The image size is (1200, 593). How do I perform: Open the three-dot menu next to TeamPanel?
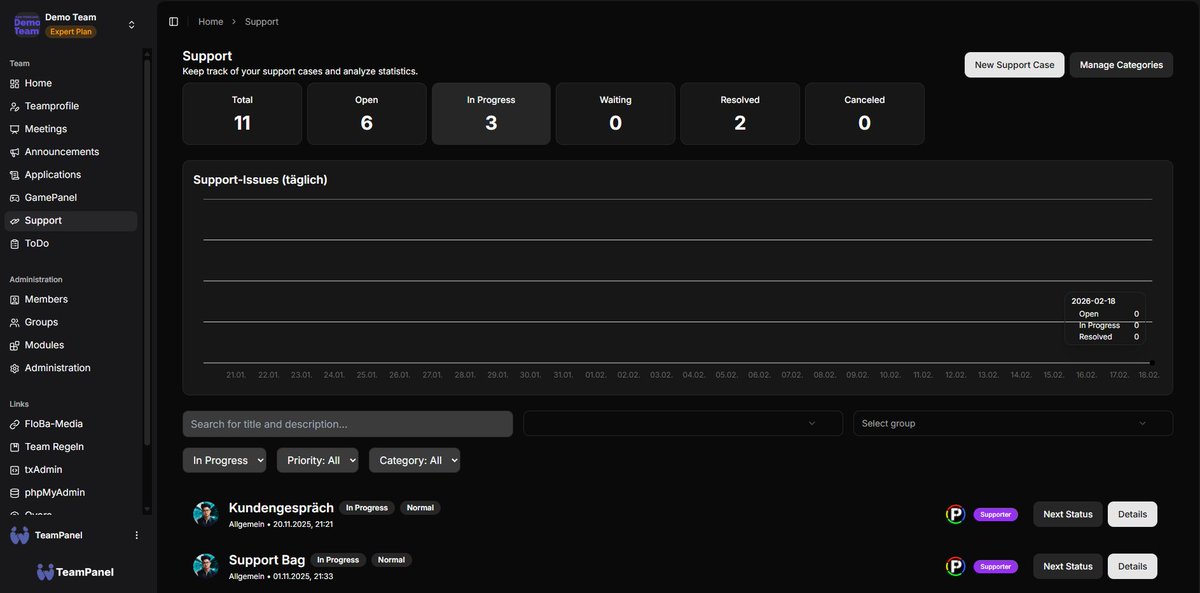[x=136, y=534]
